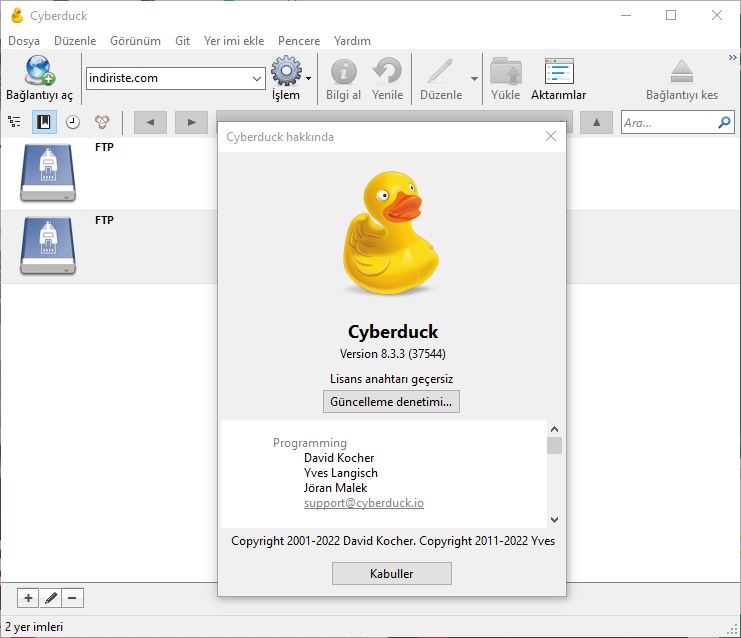
Task: Open the Yer imi ekle menu
Action: [x=234, y=41]
